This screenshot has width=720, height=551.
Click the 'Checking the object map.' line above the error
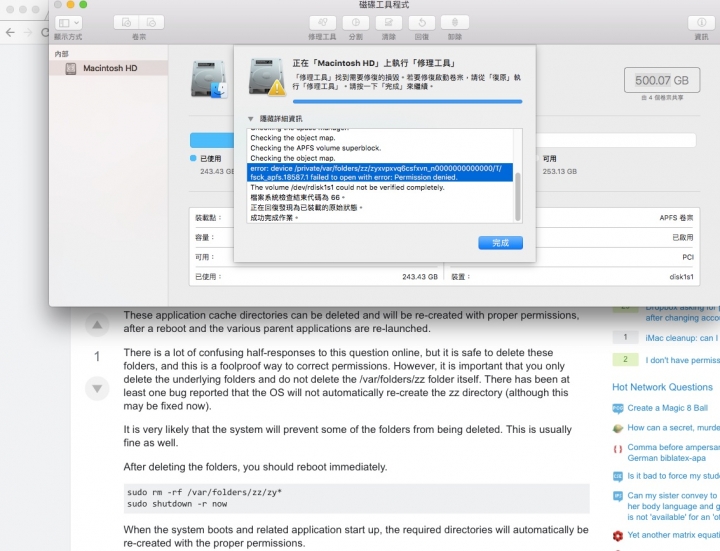tap(292, 158)
